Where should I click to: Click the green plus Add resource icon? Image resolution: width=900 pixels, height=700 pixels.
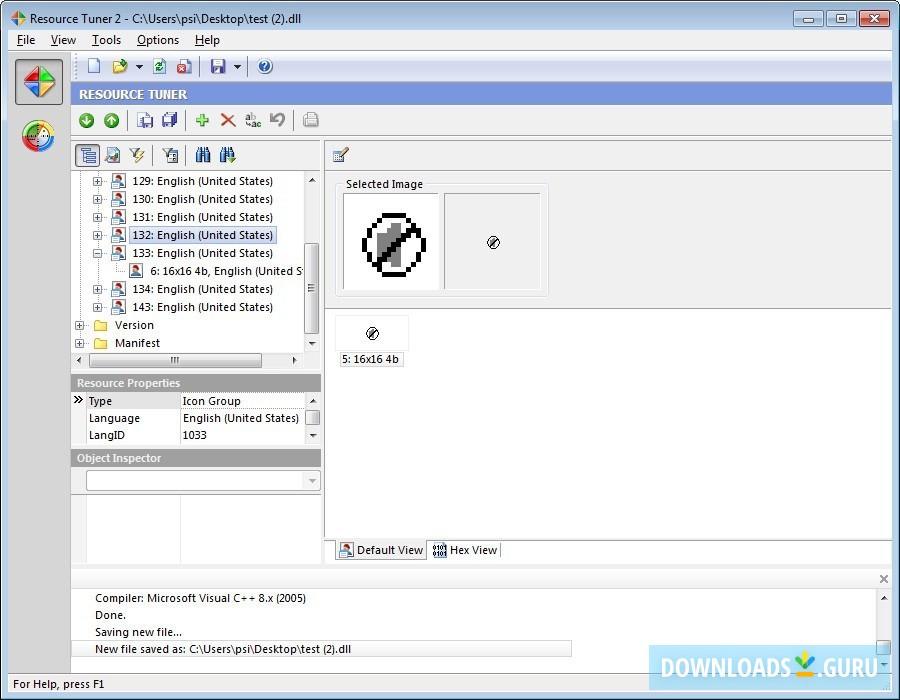pos(202,120)
